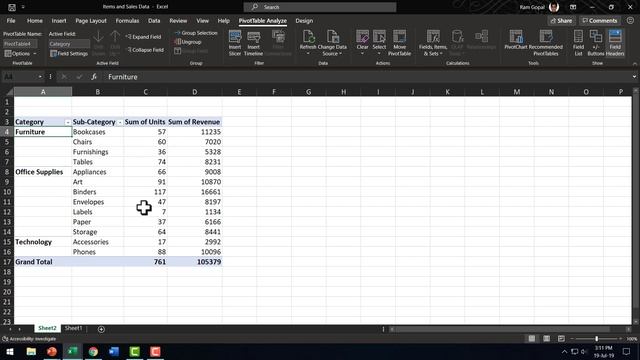
Task: Click Expand Field in Active Field group
Action: point(144,37)
